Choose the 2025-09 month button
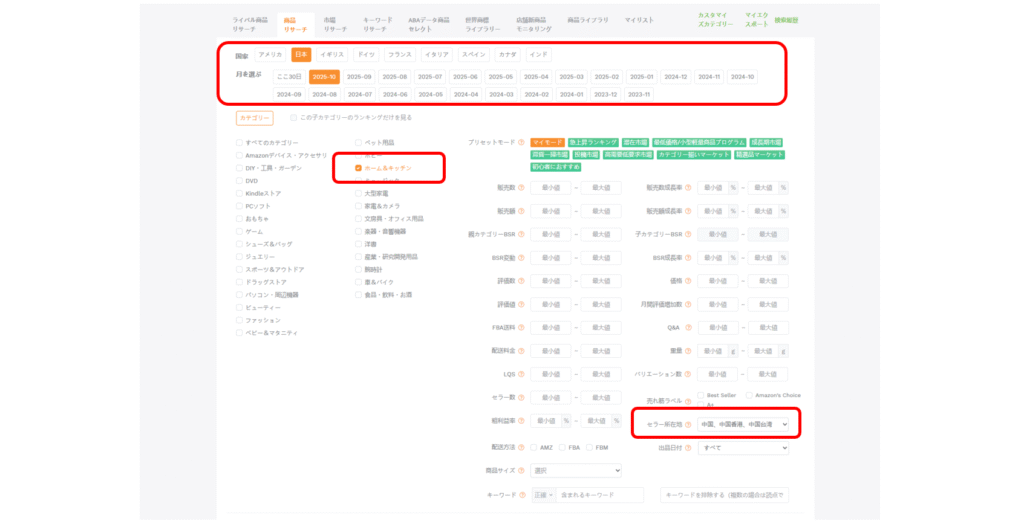 tap(359, 76)
